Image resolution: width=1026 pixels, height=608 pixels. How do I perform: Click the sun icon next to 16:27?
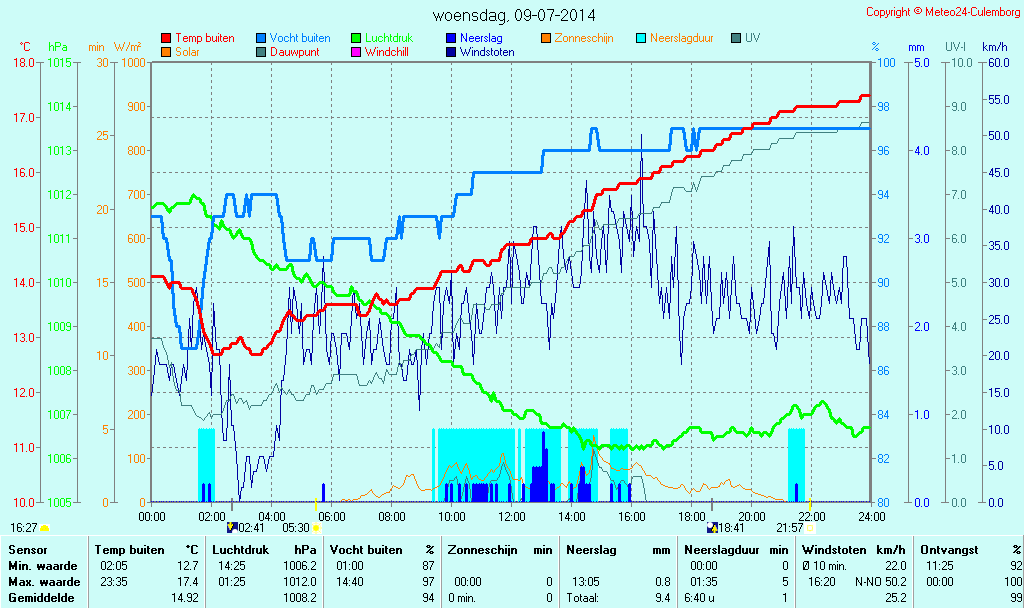pos(44,527)
